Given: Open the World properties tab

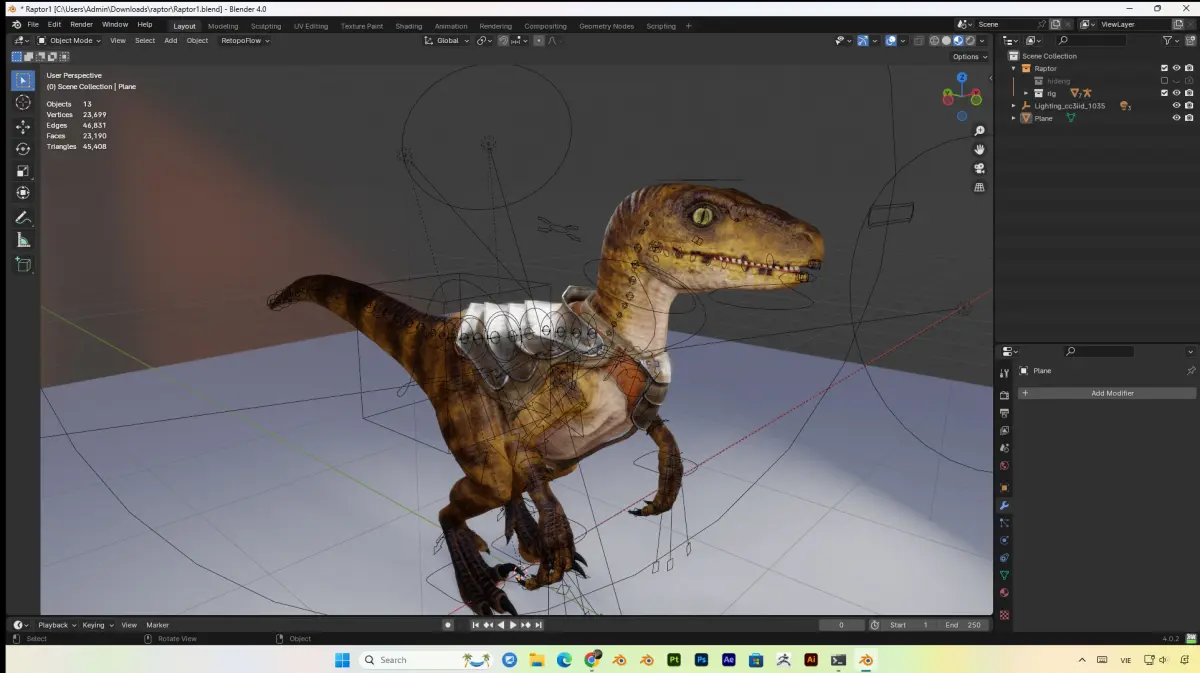Looking at the screenshot, I should 1004,465.
